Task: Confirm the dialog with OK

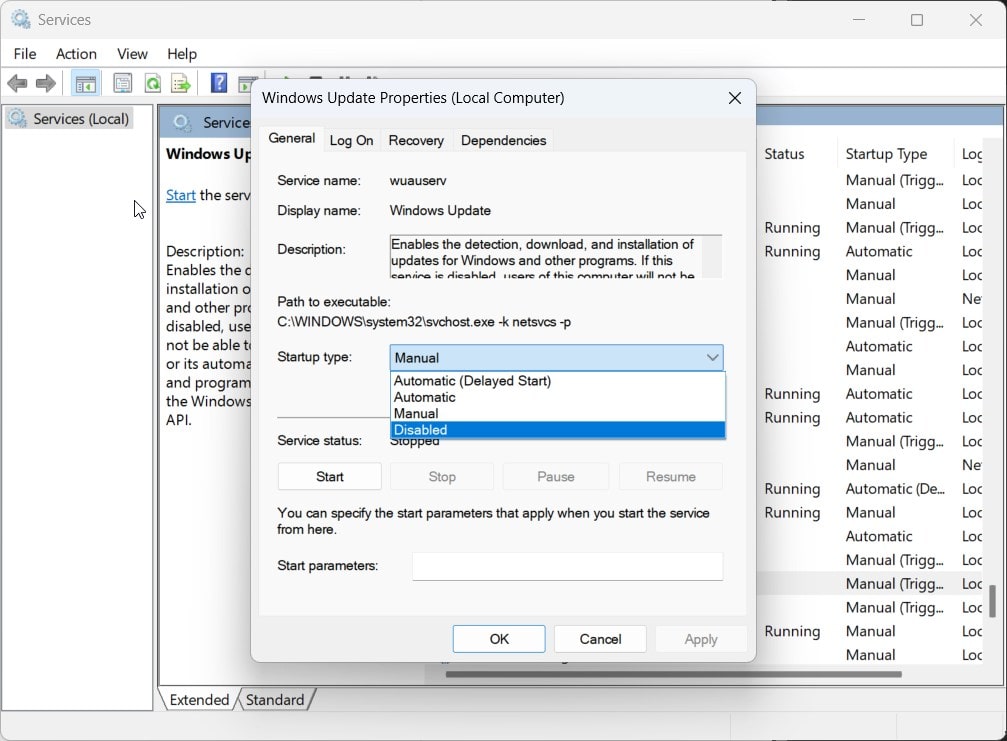Action: coord(499,639)
